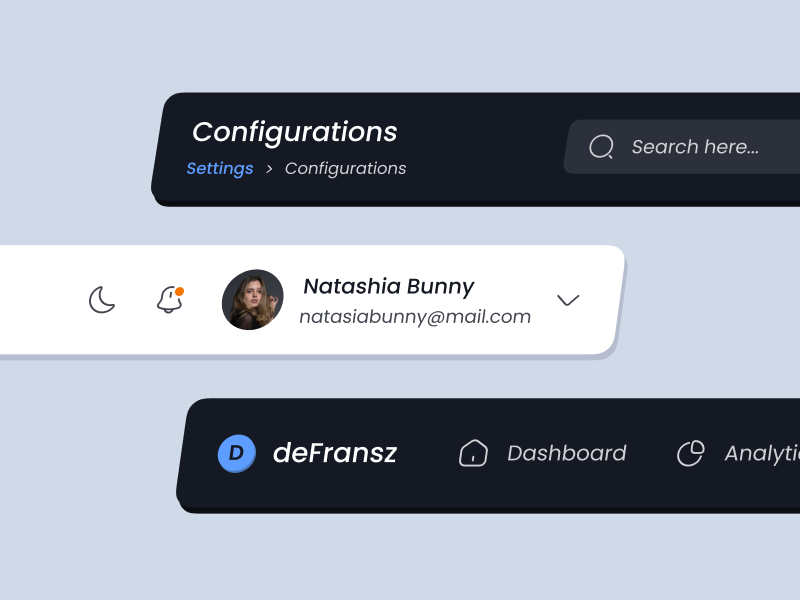Open notifications bell icon
This screenshot has width=801, height=600.
coord(170,300)
